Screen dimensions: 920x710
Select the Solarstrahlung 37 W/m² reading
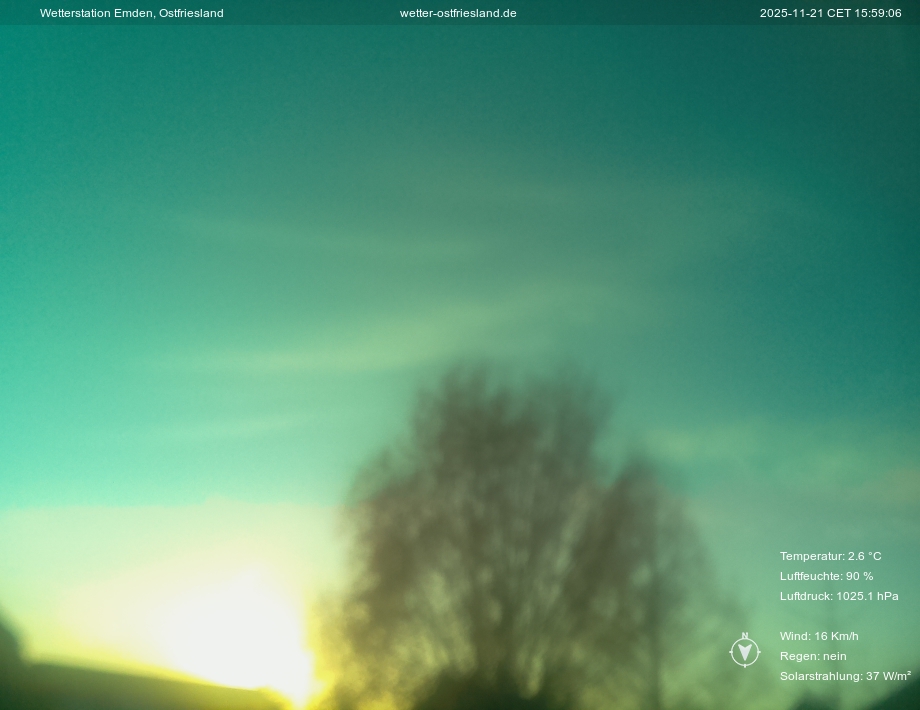pyautogui.click(x=845, y=676)
